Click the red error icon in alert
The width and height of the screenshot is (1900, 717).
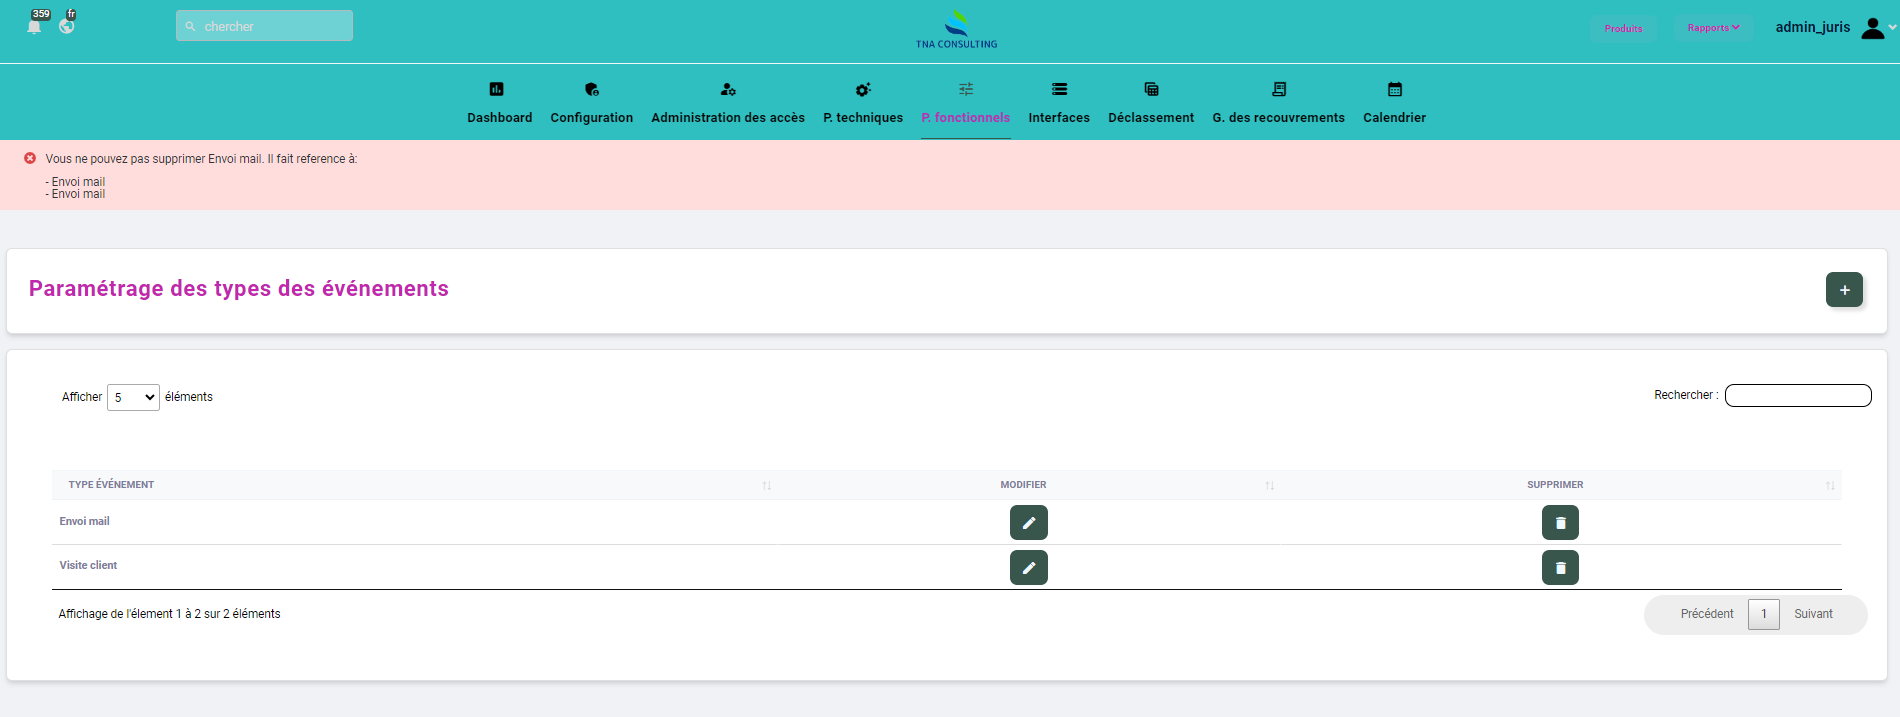30,158
